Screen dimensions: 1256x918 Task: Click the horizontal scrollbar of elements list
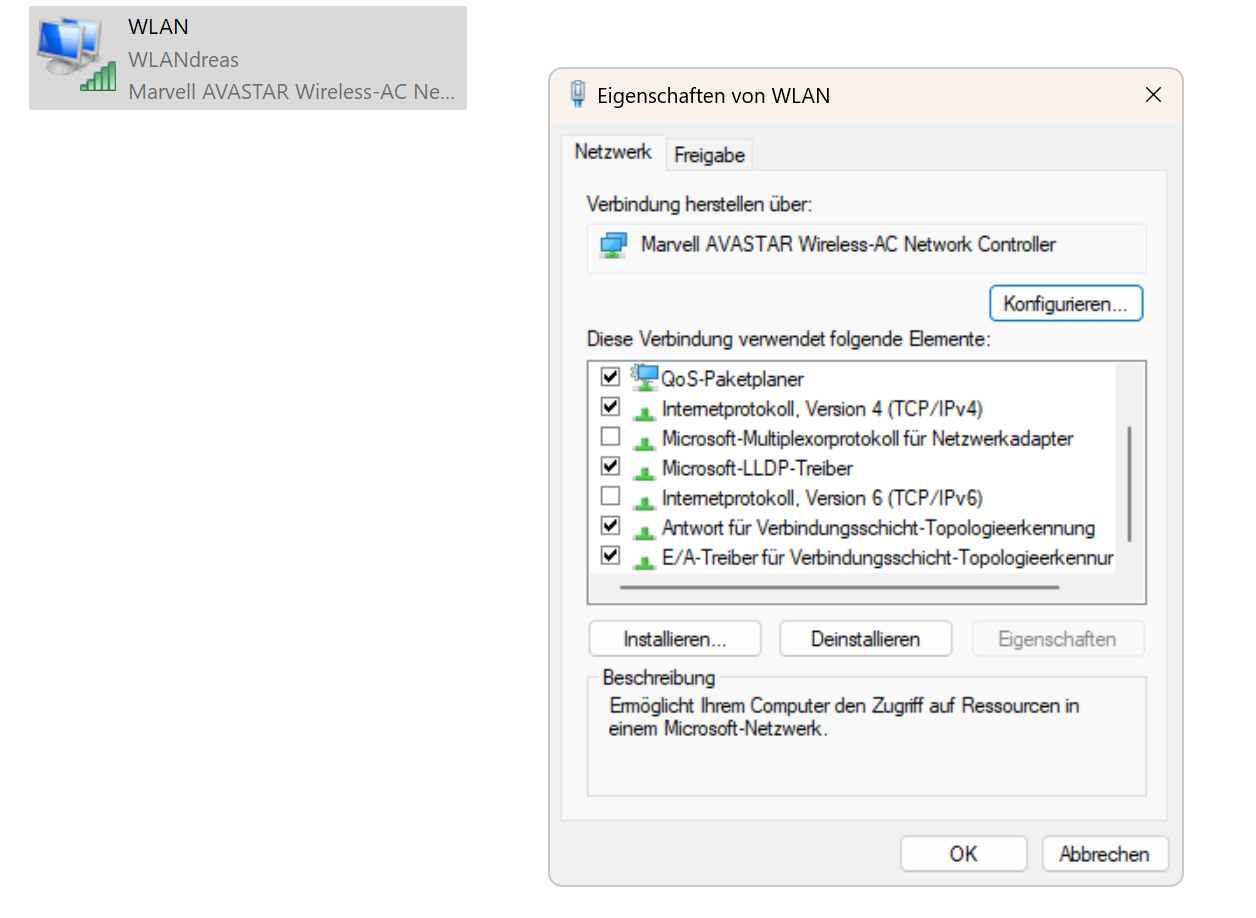point(839,587)
